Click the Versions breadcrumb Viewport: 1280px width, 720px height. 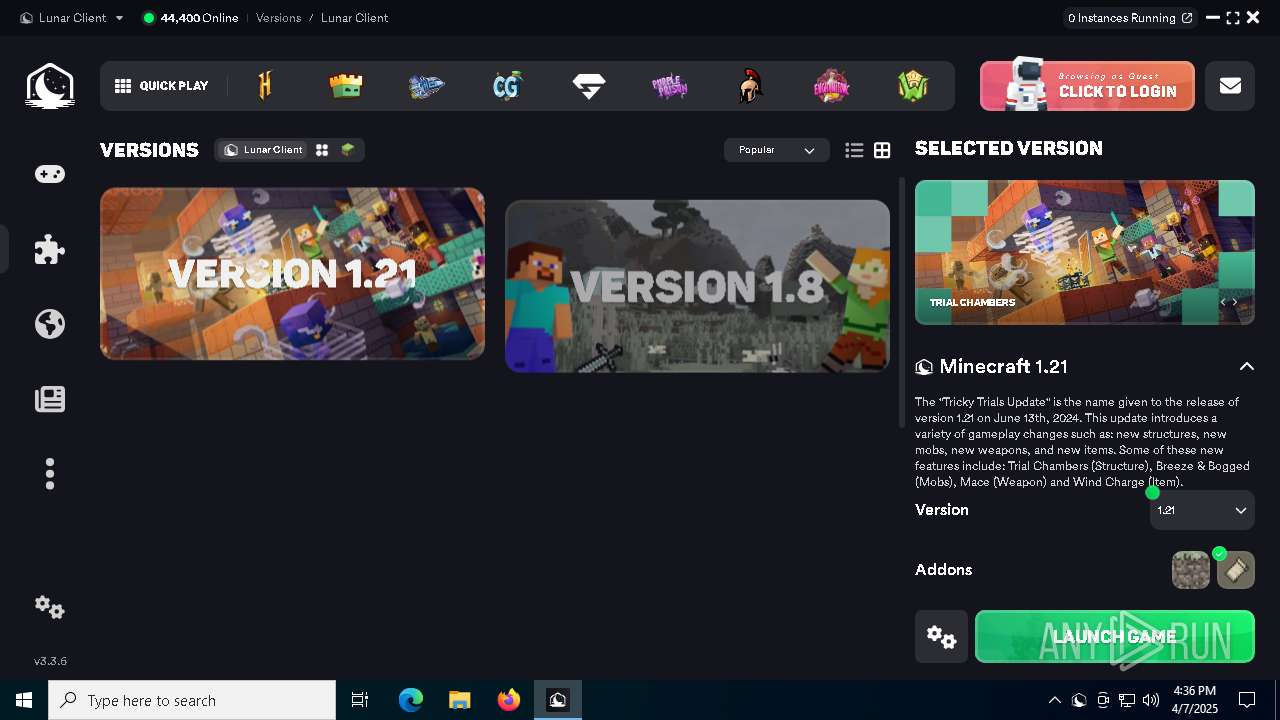278,18
